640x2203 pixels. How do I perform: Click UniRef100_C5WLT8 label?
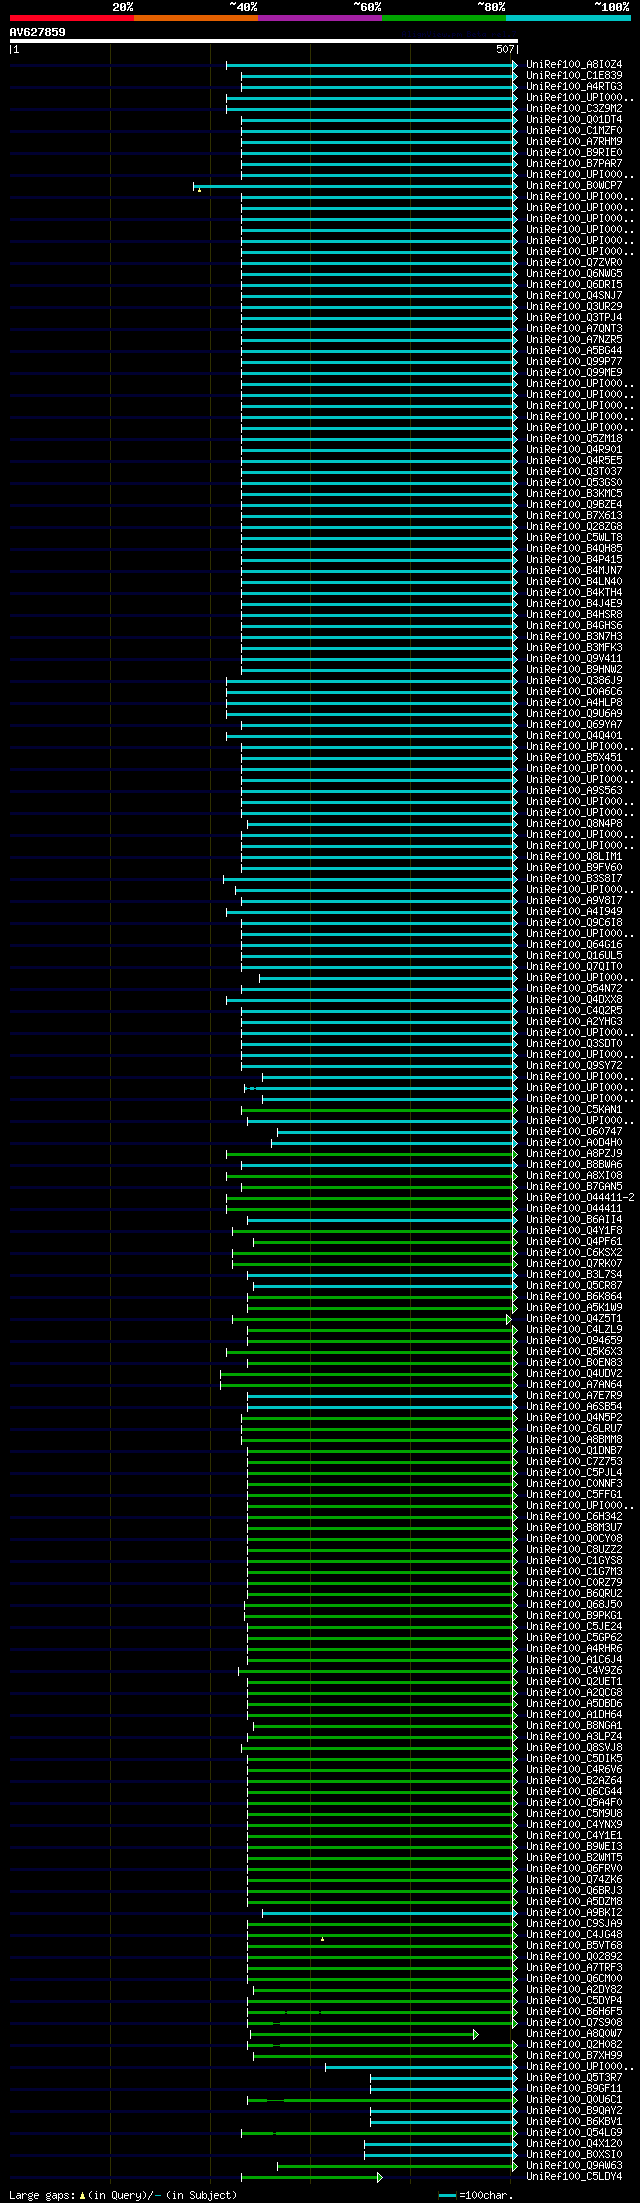point(574,537)
